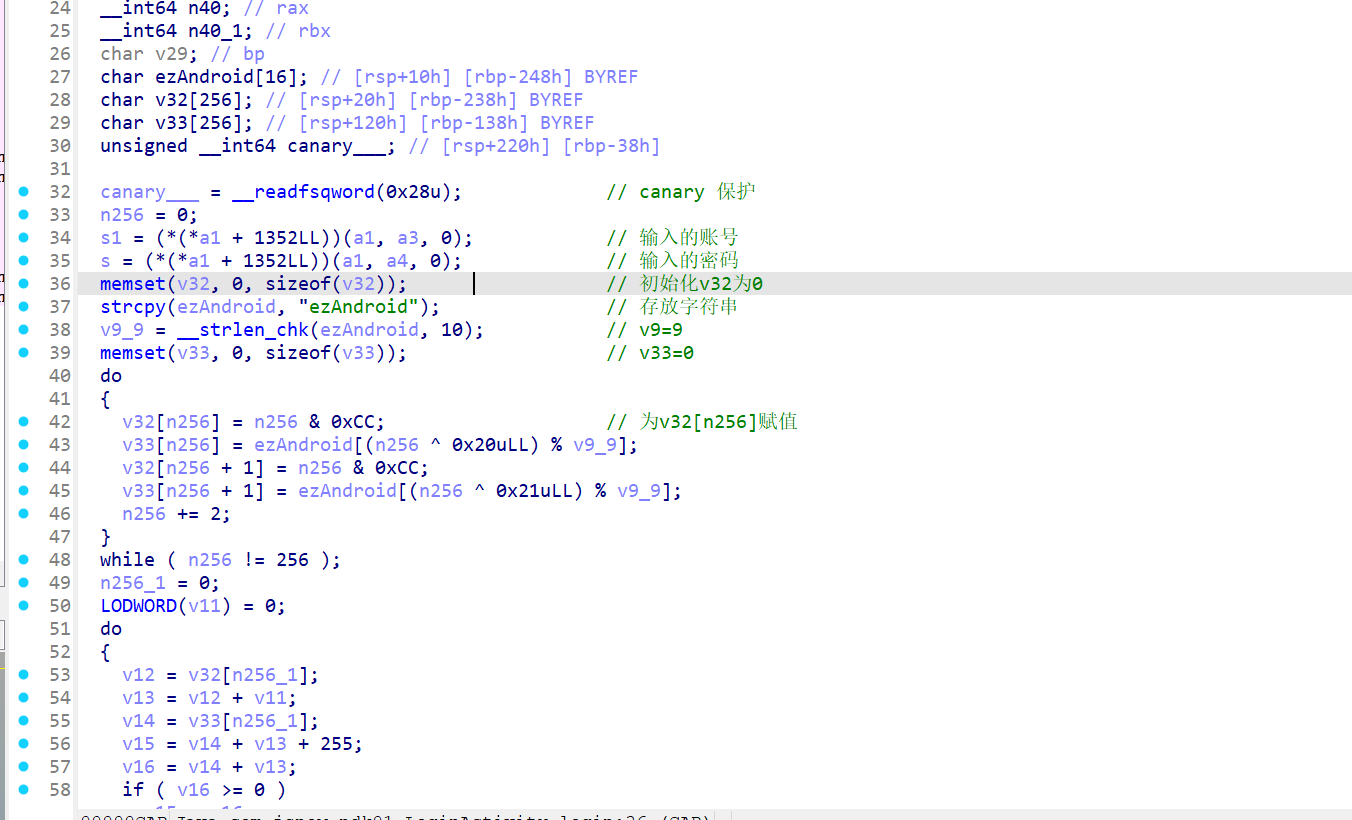Click the gutter dot beside line 45
Image resolution: width=1352 pixels, height=820 pixels.
pyautogui.click(x=24, y=491)
